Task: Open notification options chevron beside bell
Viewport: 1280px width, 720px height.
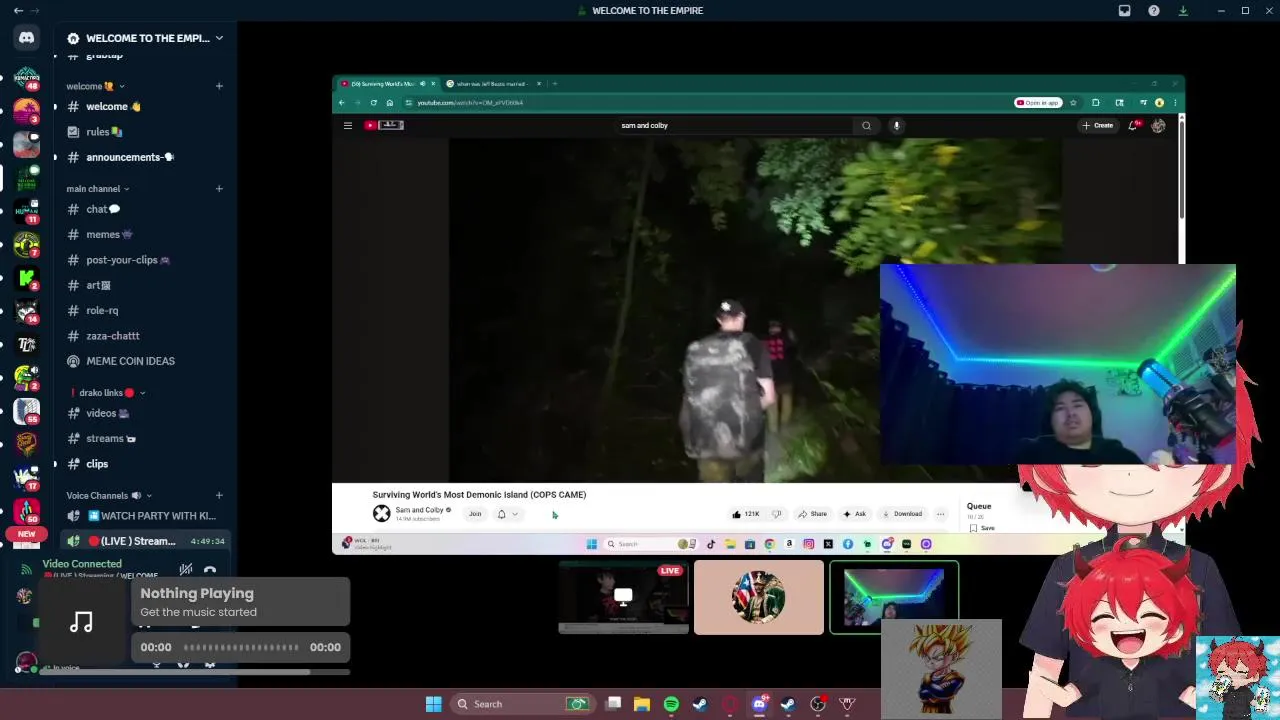Action: pyautogui.click(x=515, y=514)
